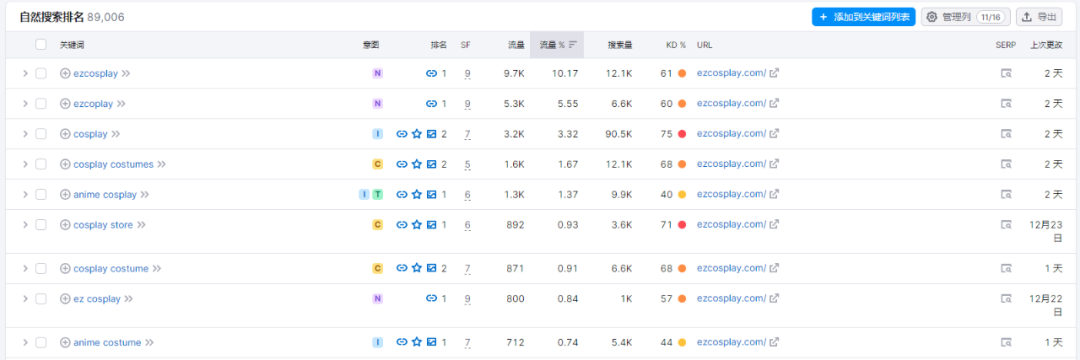This screenshot has height=360, width=1080.
Task: Expand the cosplay costume row details
Action: (25, 268)
